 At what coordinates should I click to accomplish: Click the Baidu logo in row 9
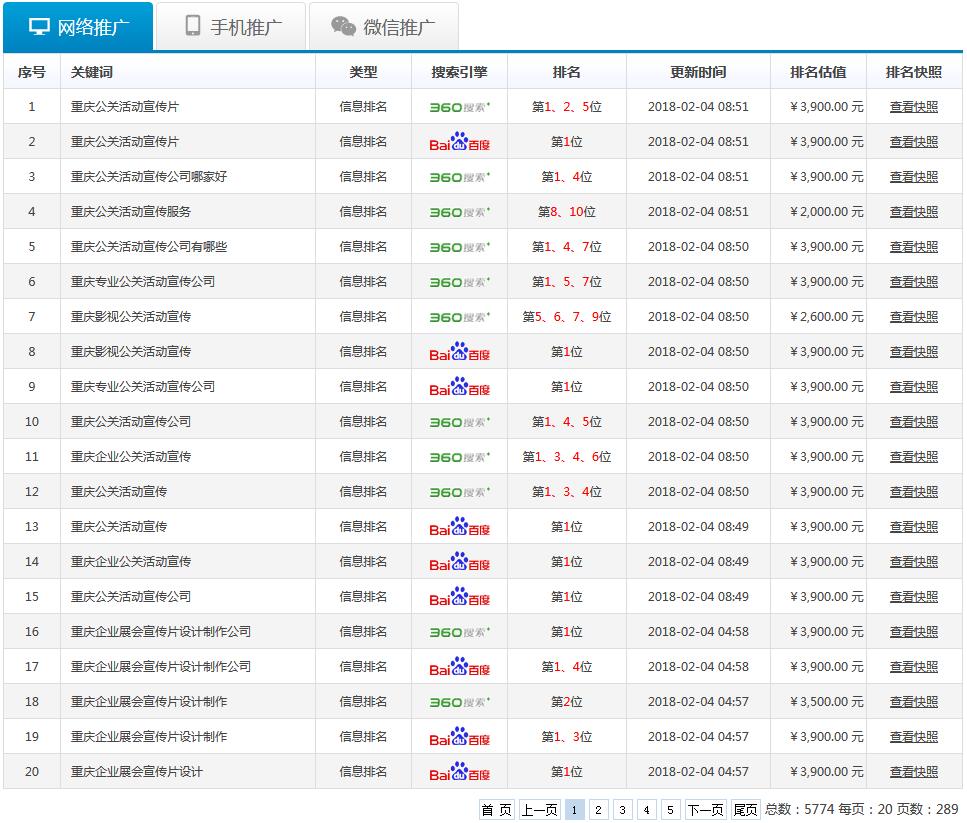(459, 387)
